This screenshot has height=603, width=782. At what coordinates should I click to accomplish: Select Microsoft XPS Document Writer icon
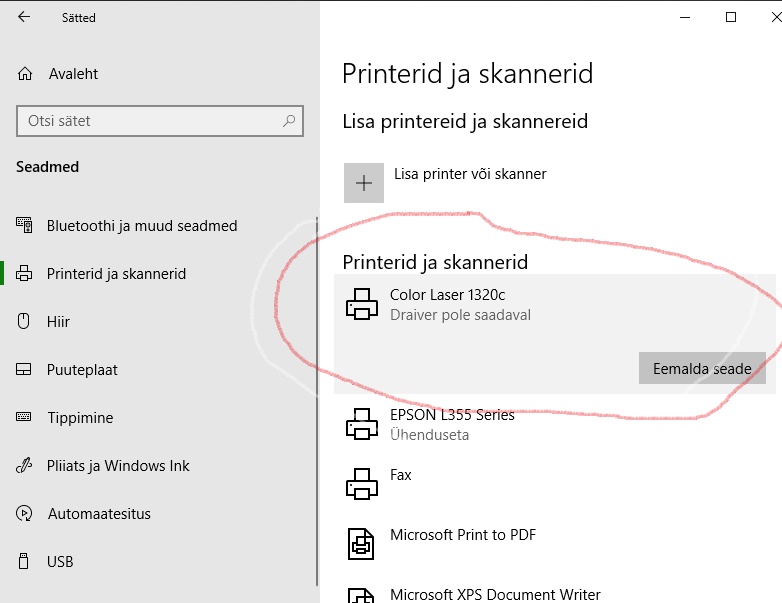point(362,592)
